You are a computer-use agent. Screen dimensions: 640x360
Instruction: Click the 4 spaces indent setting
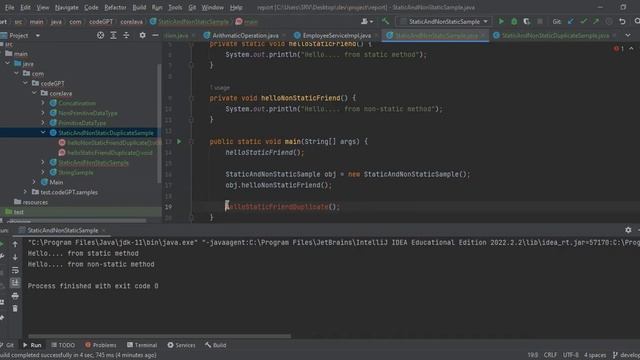click(x=595, y=355)
